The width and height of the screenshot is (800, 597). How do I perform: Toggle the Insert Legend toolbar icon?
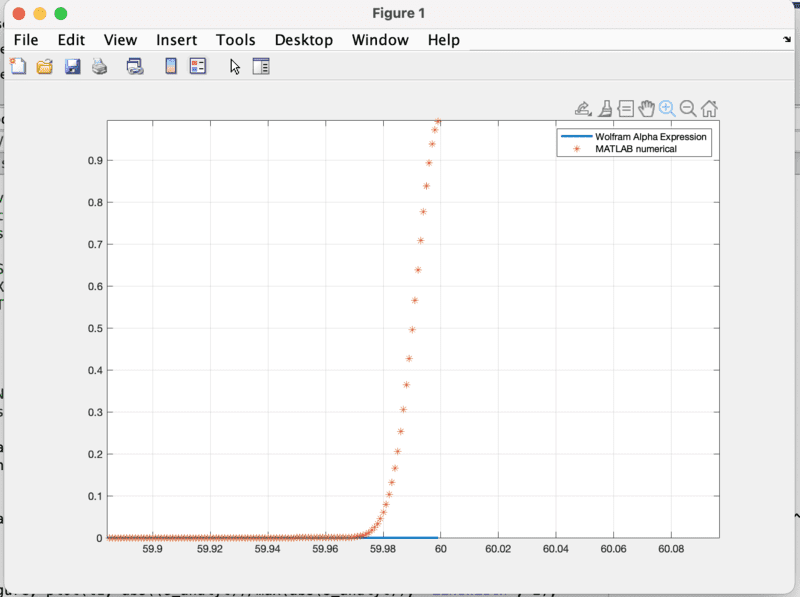198,66
